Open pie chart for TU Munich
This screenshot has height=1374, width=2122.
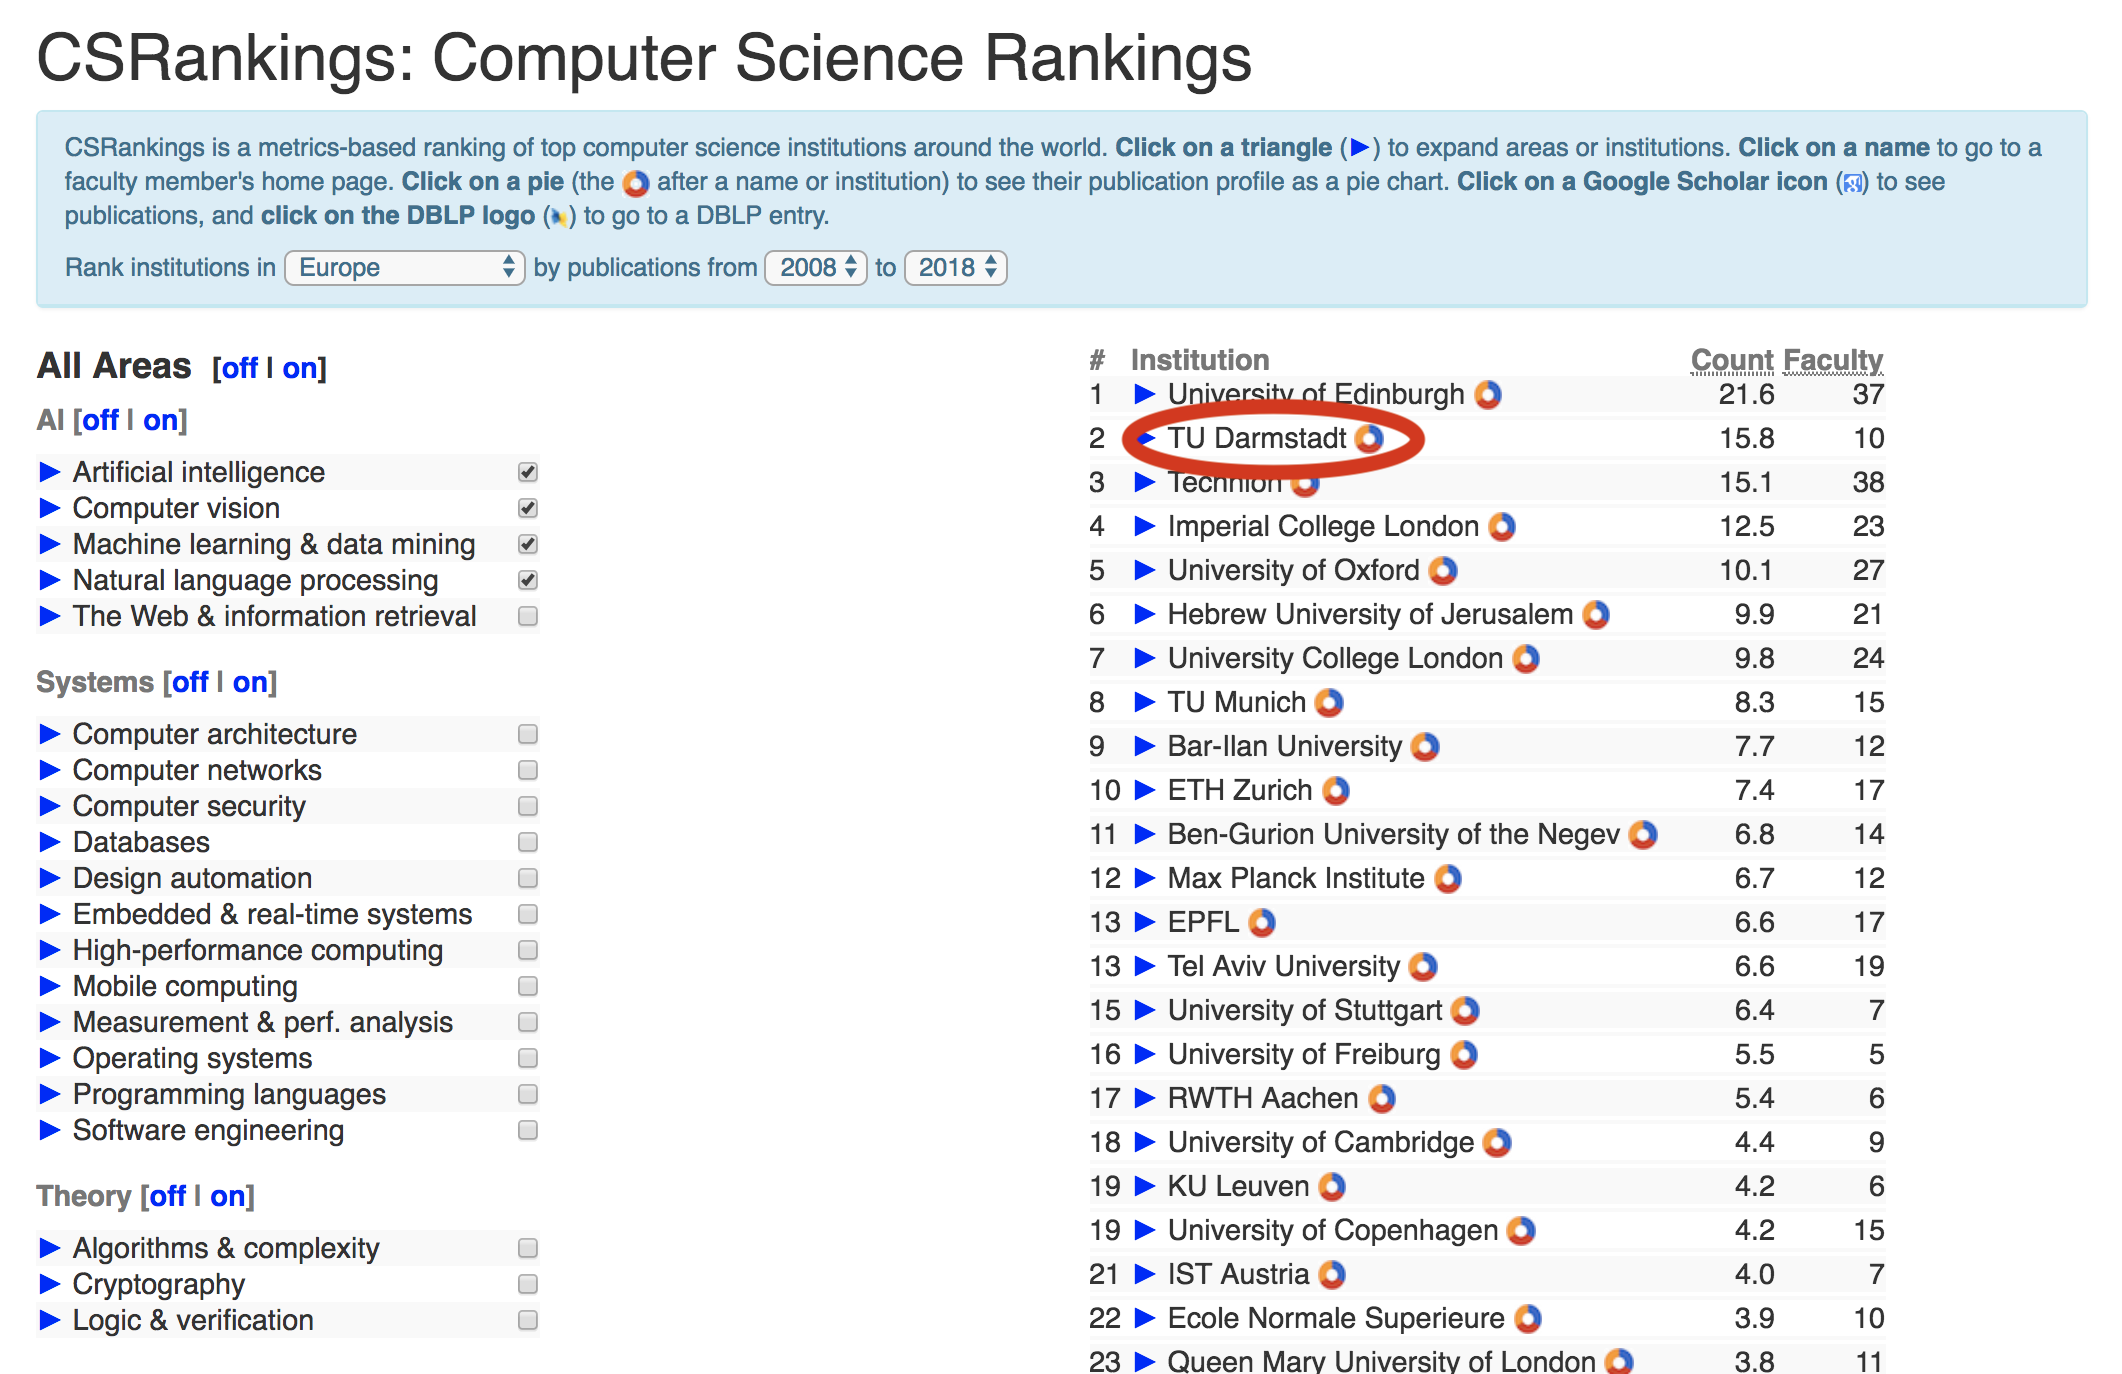click(x=1329, y=702)
